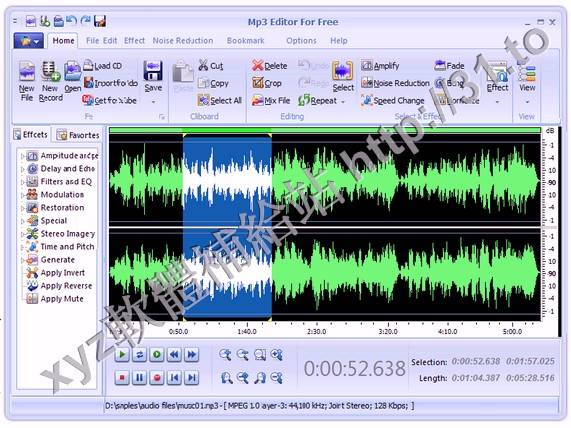Click Load CD in ribbon
The image size is (571, 428).
(103, 66)
